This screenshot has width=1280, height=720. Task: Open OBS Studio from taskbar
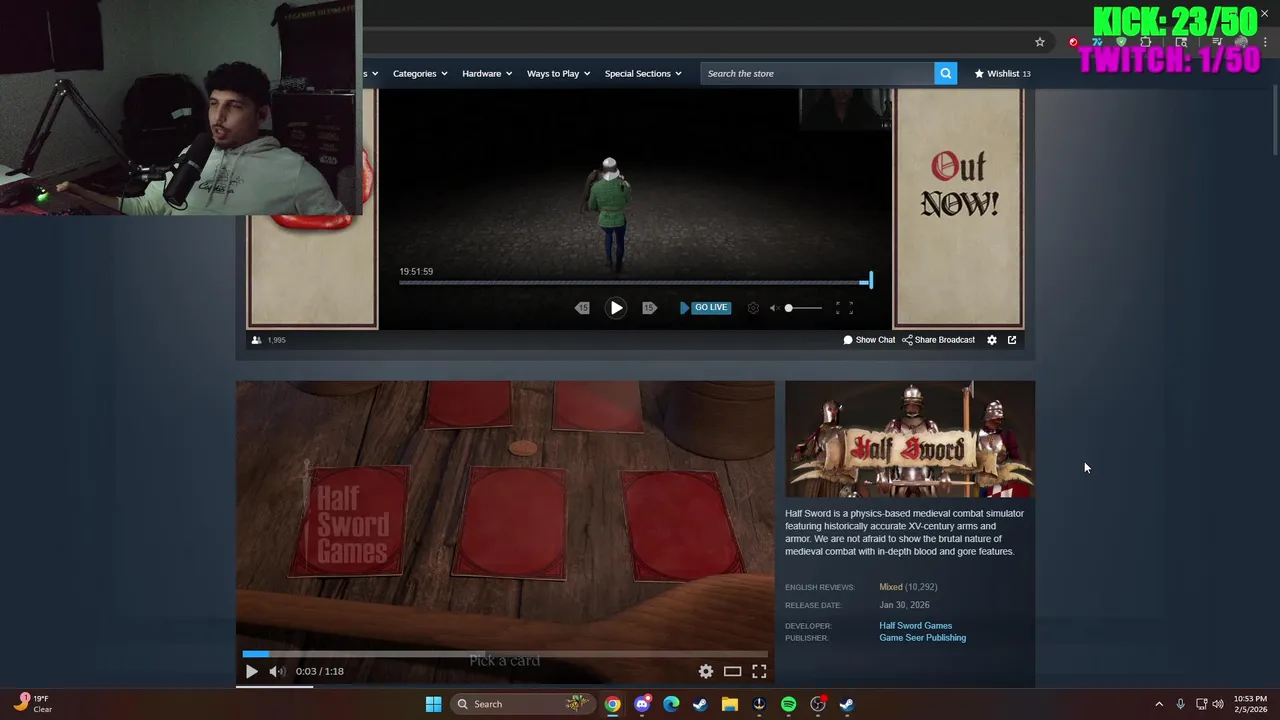818,704
